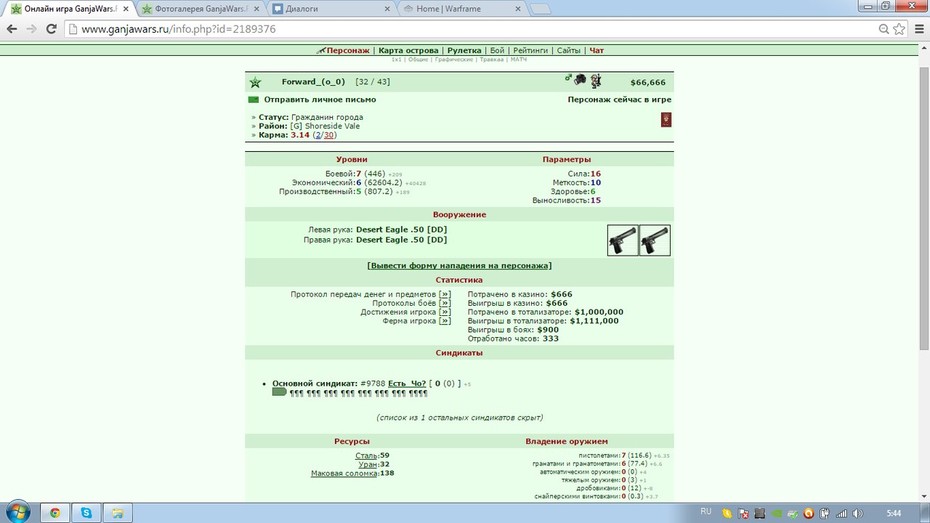Click the Уран resource link
Viewport: 930px width, 523px height.
(x=368, y=464)
